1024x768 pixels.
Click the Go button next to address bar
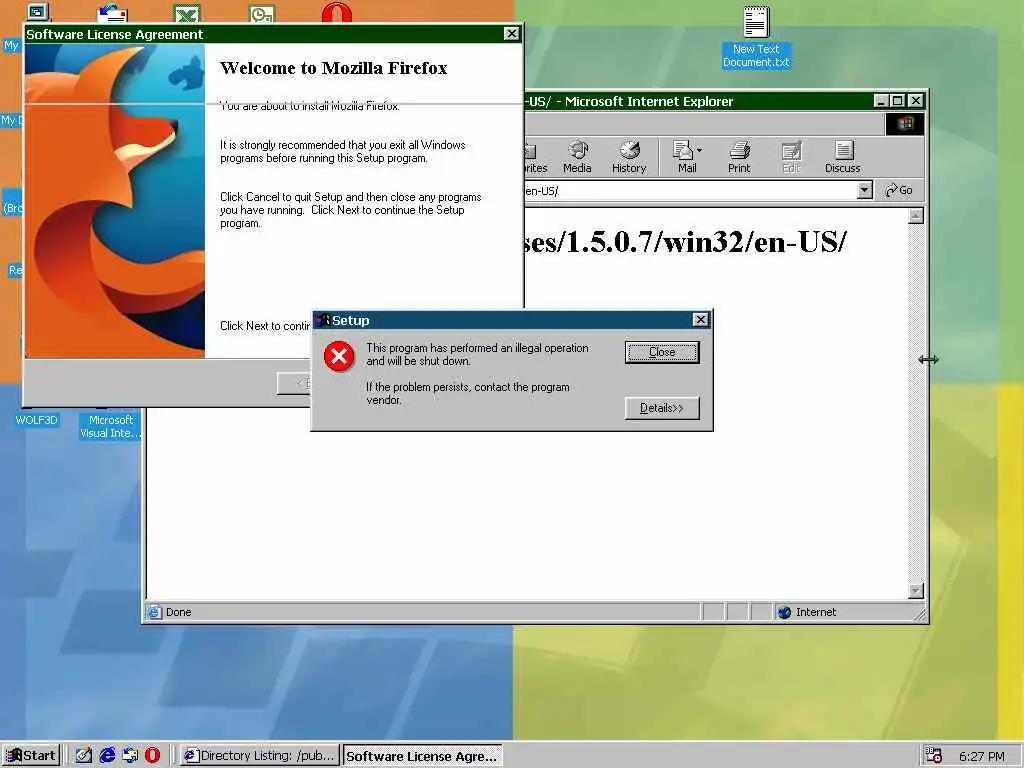pos(899,190)
